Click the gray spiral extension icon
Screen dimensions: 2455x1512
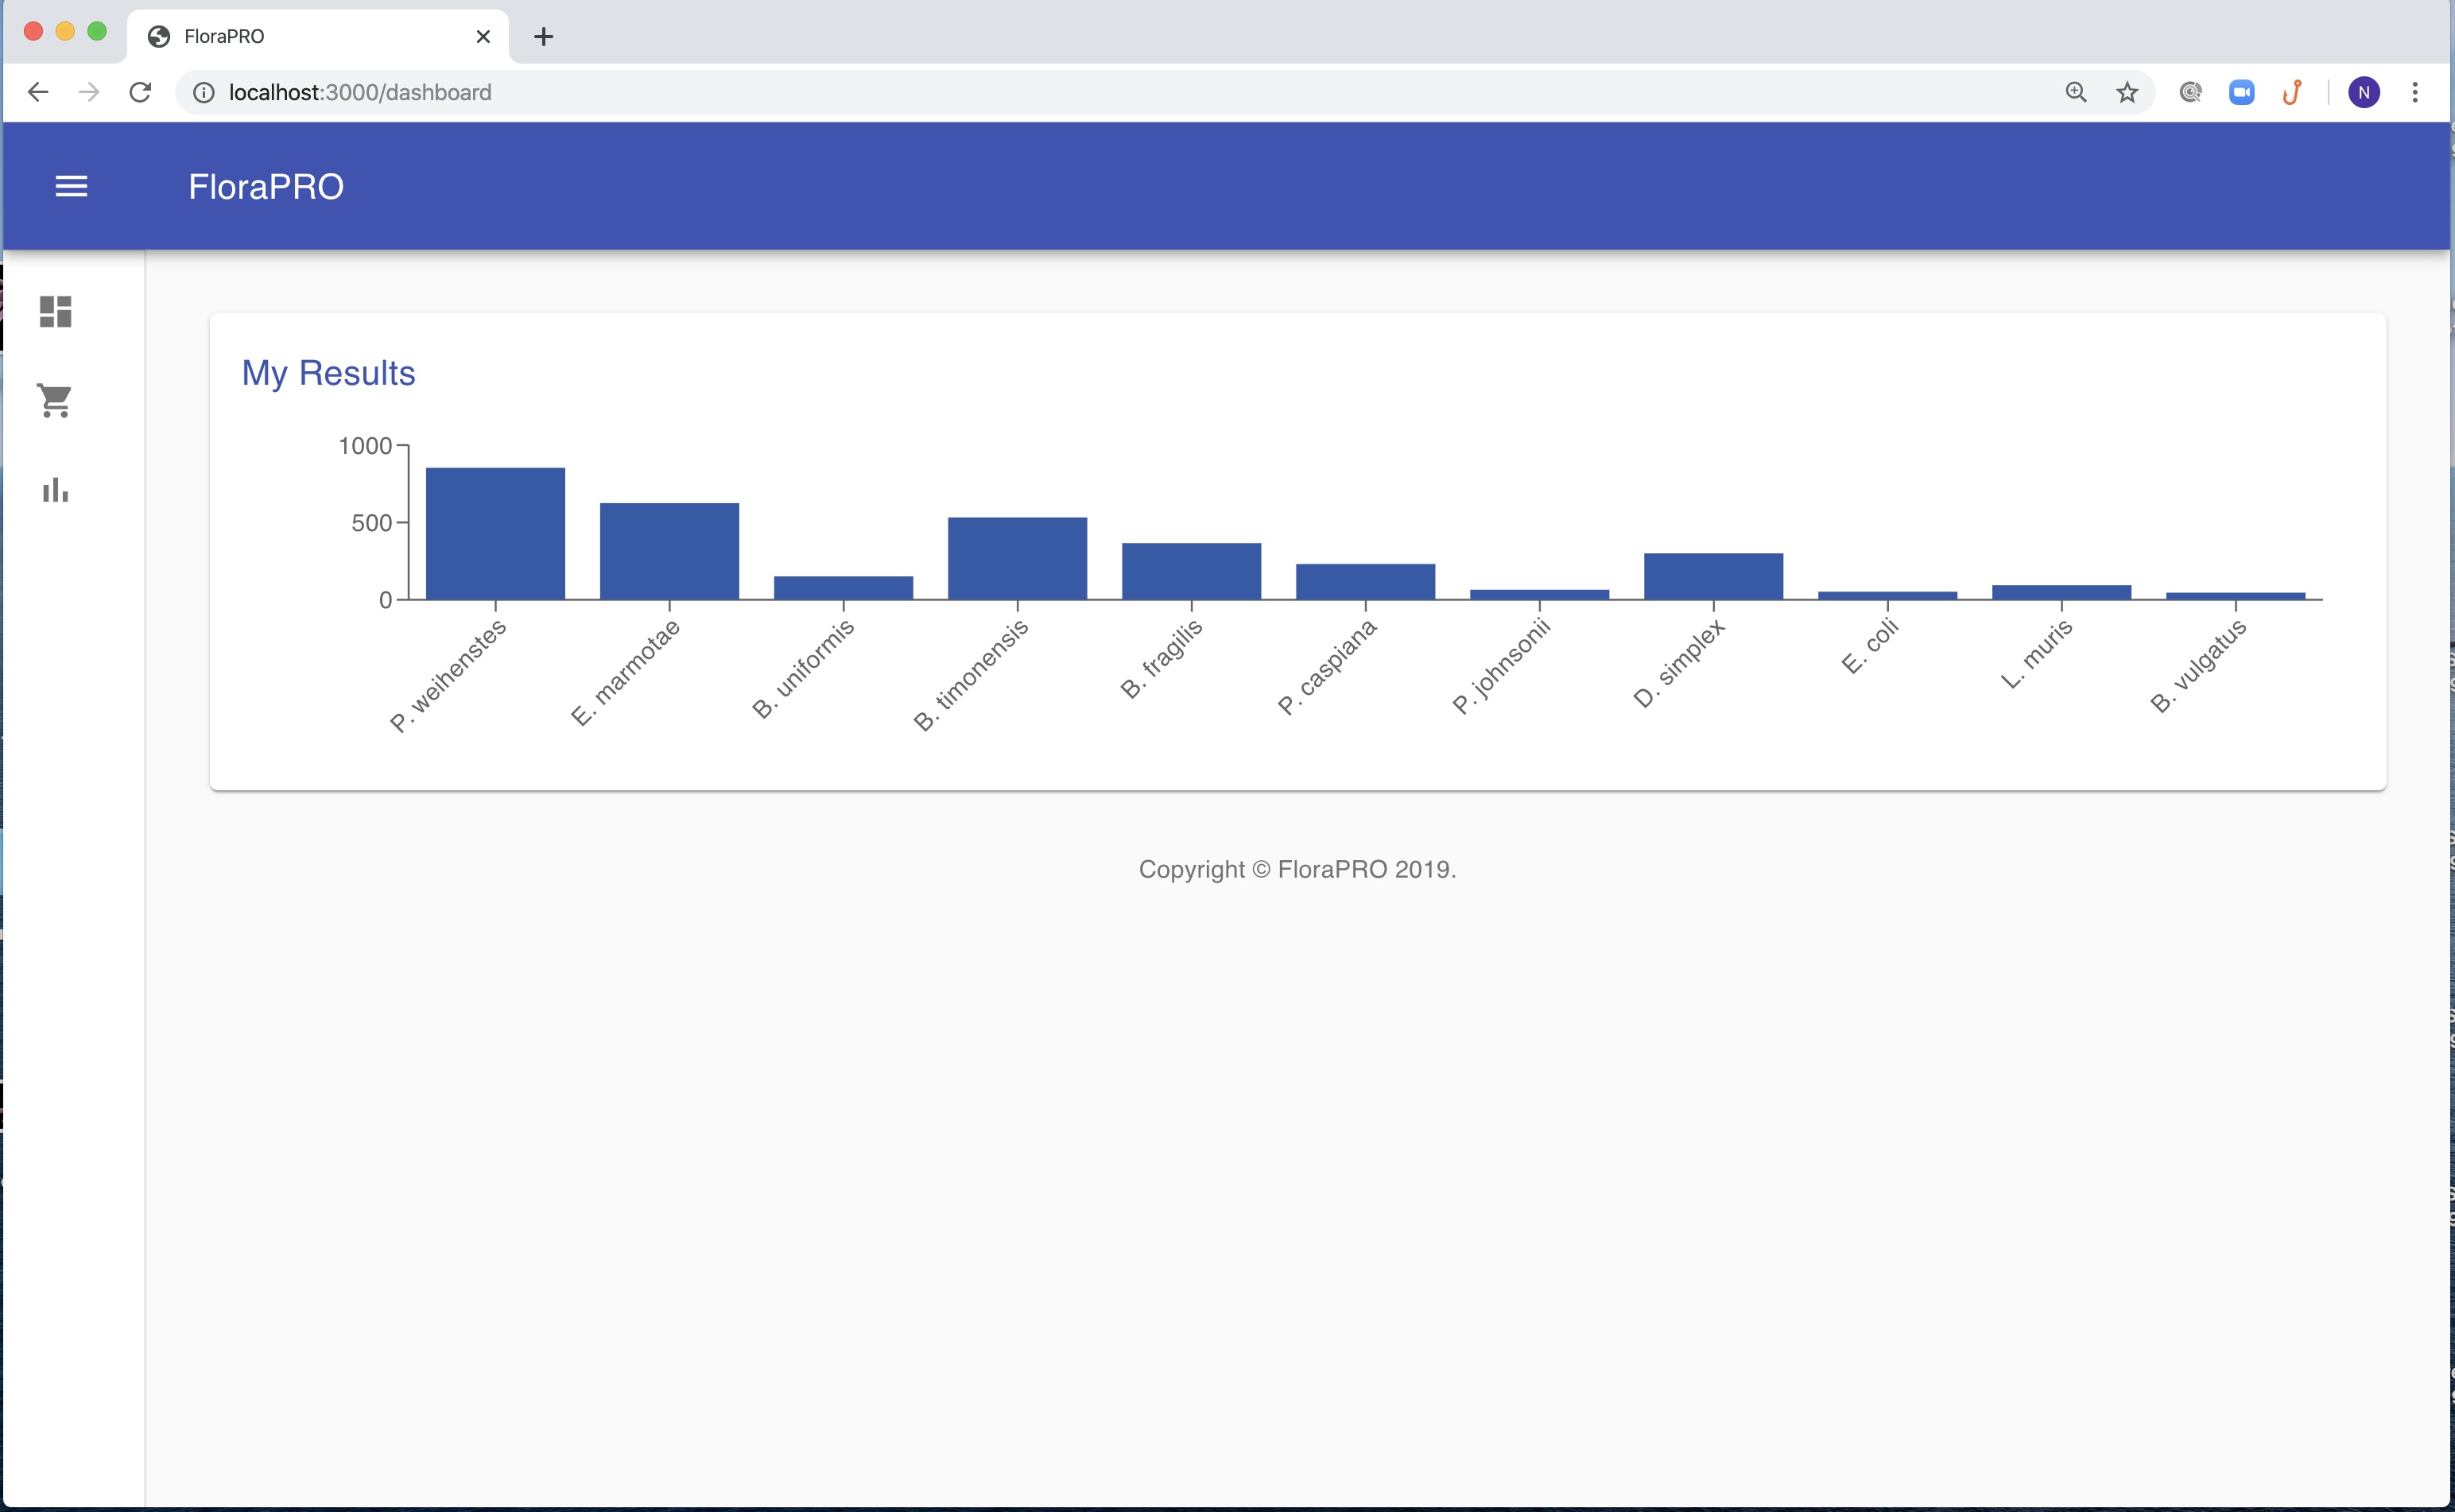click(2190, 92)
